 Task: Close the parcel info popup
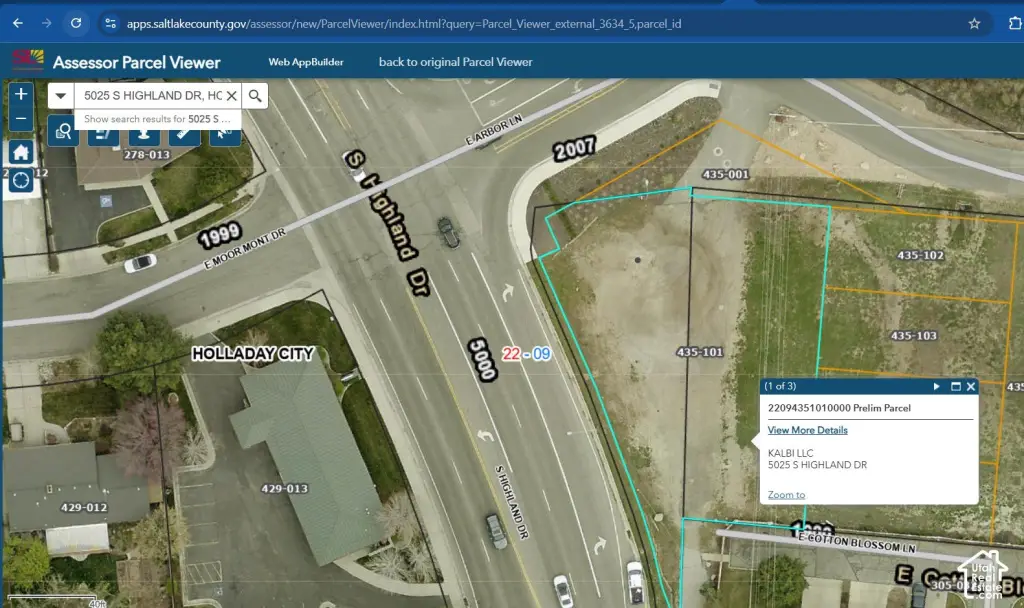pyautogui.click(x=971, y=387)
